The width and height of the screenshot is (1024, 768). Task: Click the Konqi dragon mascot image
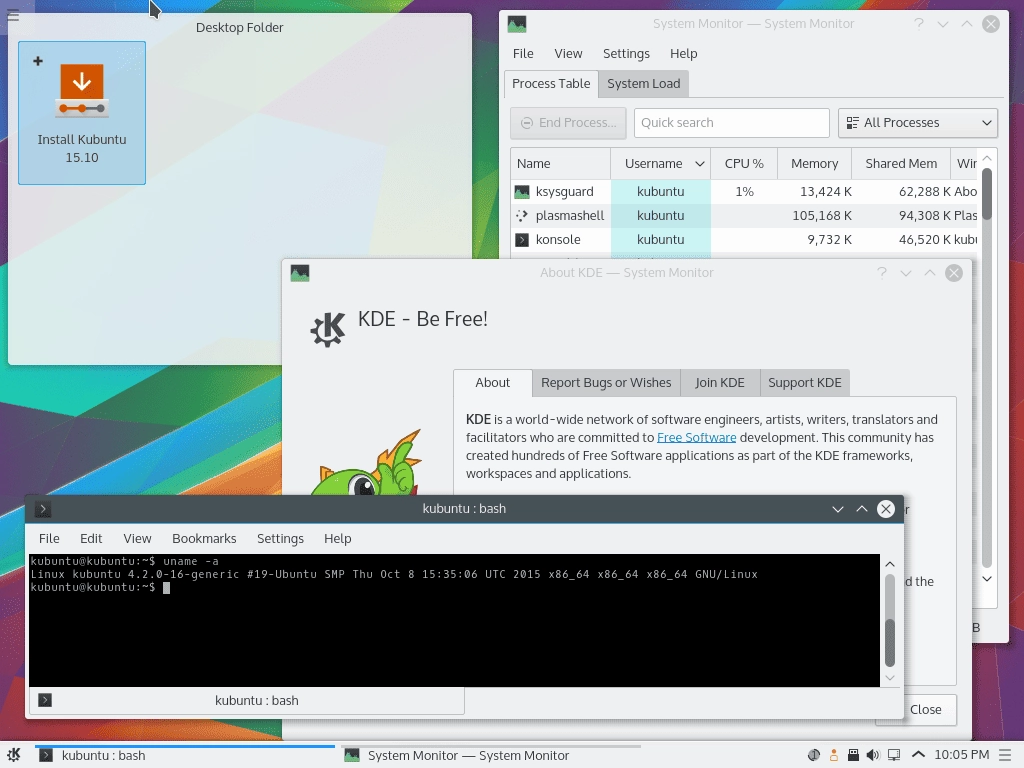click(x=366, y=462)
